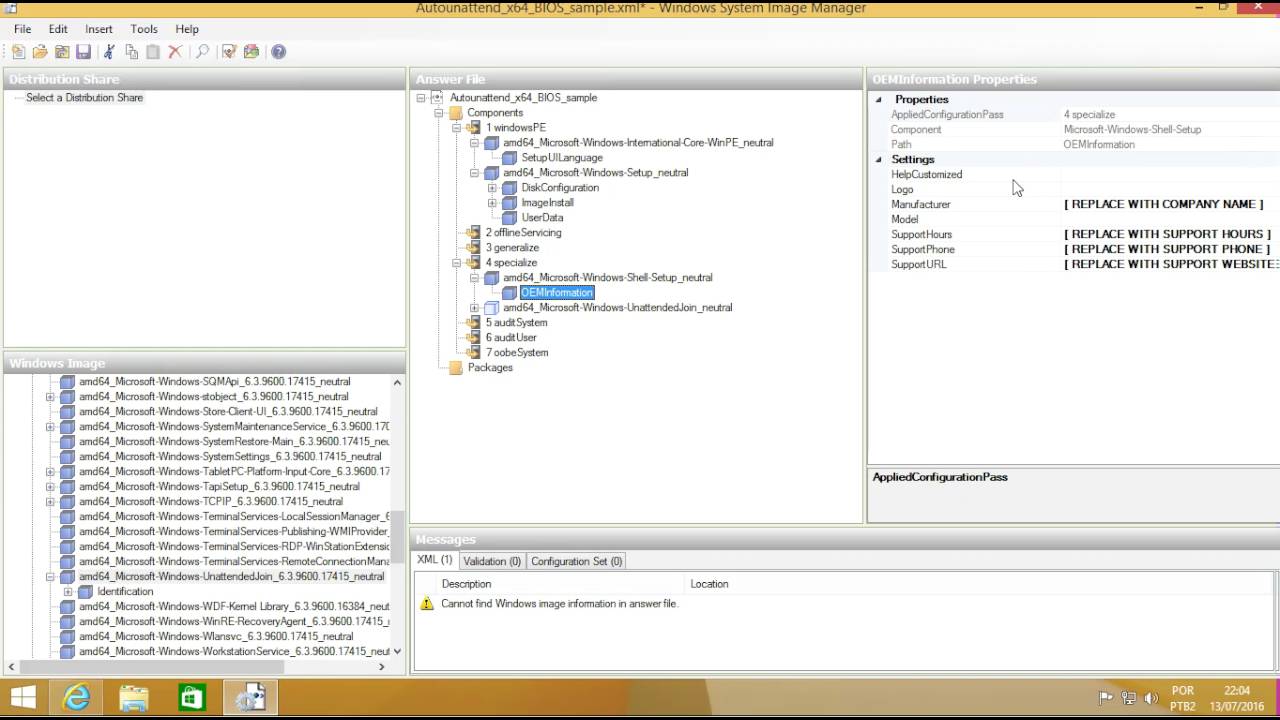The height and width of the screenshot is (720, 1280).
Task: Collapse the Properties section triangle
Action: click(879, 99)
